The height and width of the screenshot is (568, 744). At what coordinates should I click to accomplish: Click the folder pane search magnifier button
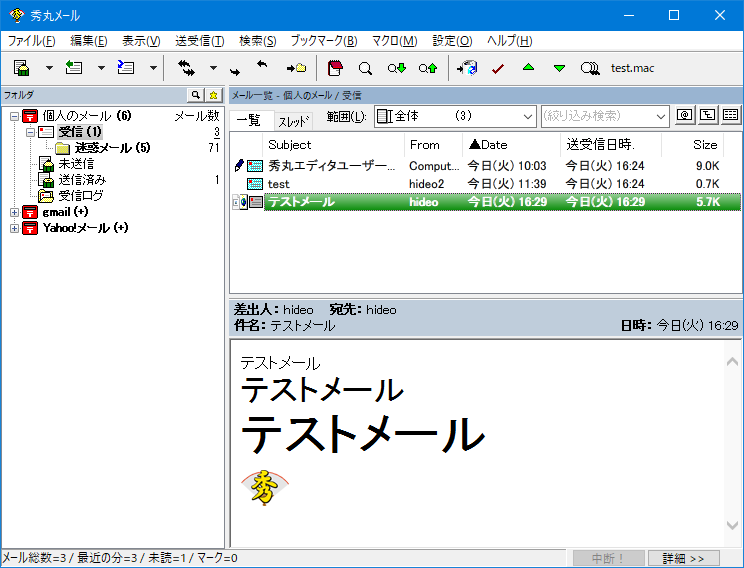pyautogui.click(x=195, y=95)
